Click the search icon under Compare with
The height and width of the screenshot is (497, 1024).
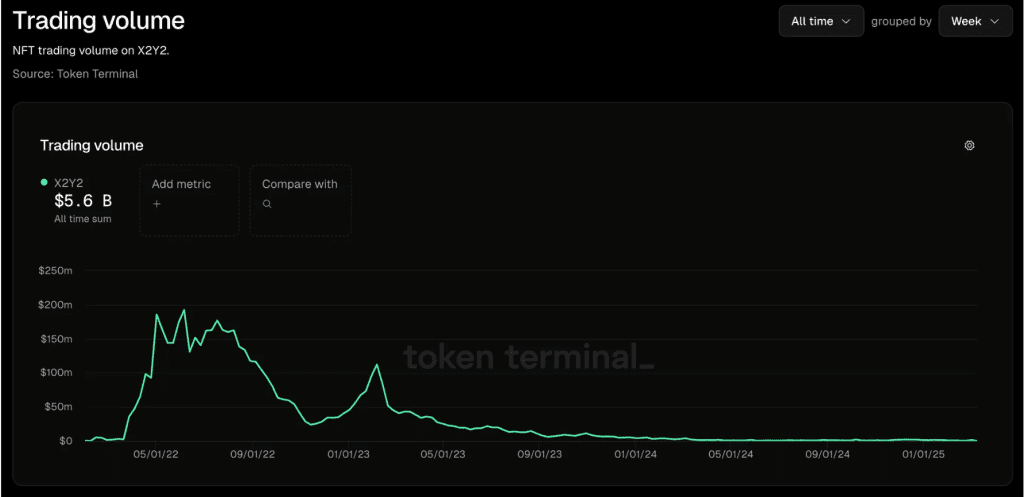coord(266,204)
